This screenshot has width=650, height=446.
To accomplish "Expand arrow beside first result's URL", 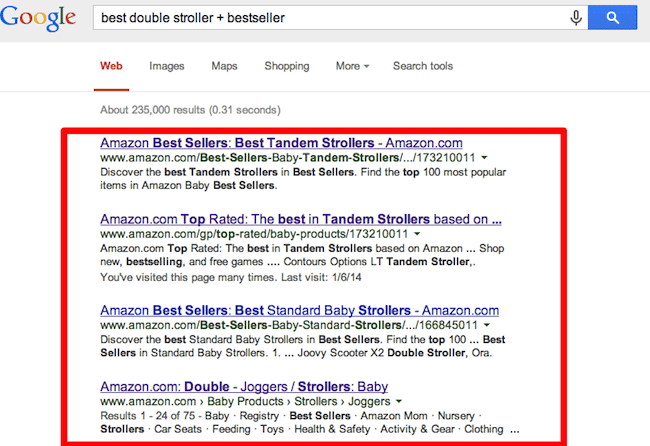I will click(485, 158).
